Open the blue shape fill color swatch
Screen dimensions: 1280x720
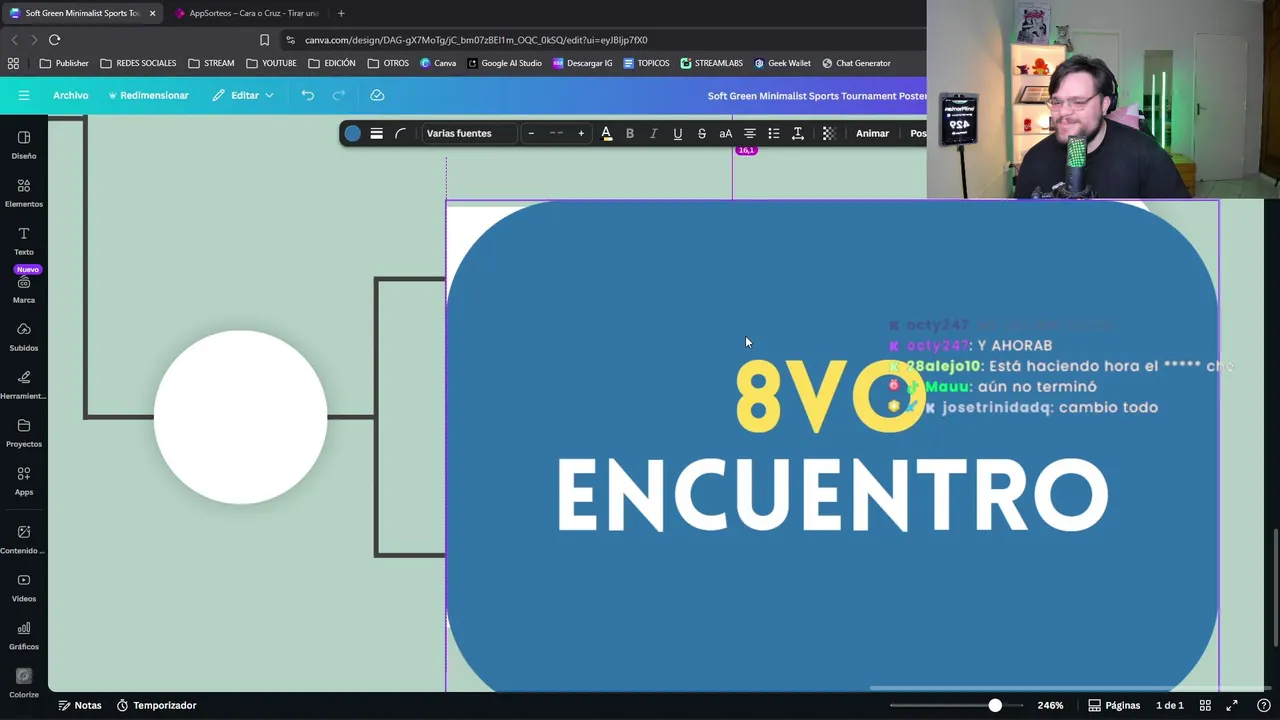click(353, 133)
